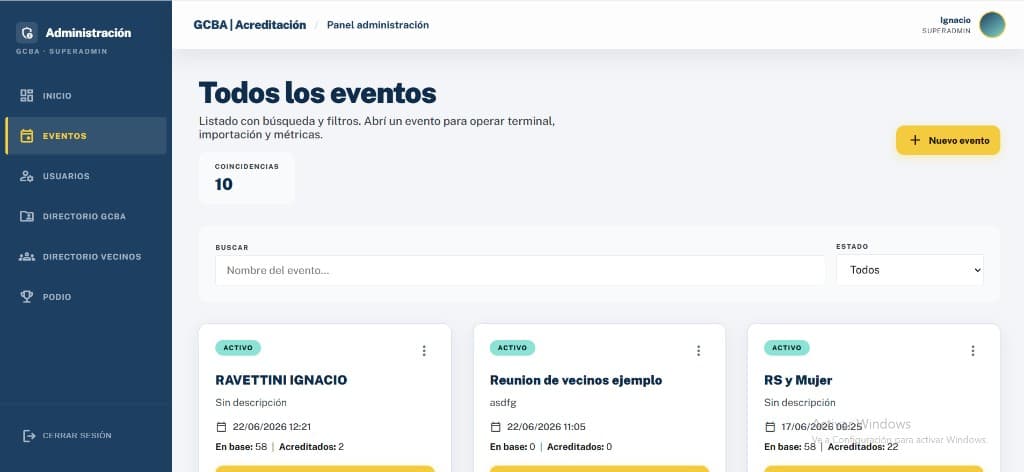Click the Ignacio username text
The height and width of the screenshot is (472, 1024).
[955, 20]
